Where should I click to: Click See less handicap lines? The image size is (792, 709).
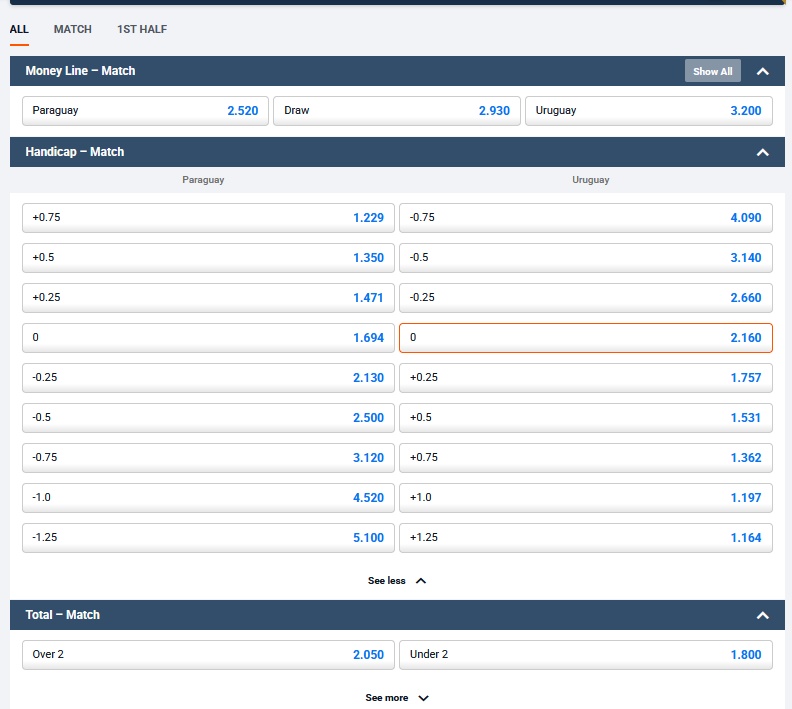coord(396,580)
